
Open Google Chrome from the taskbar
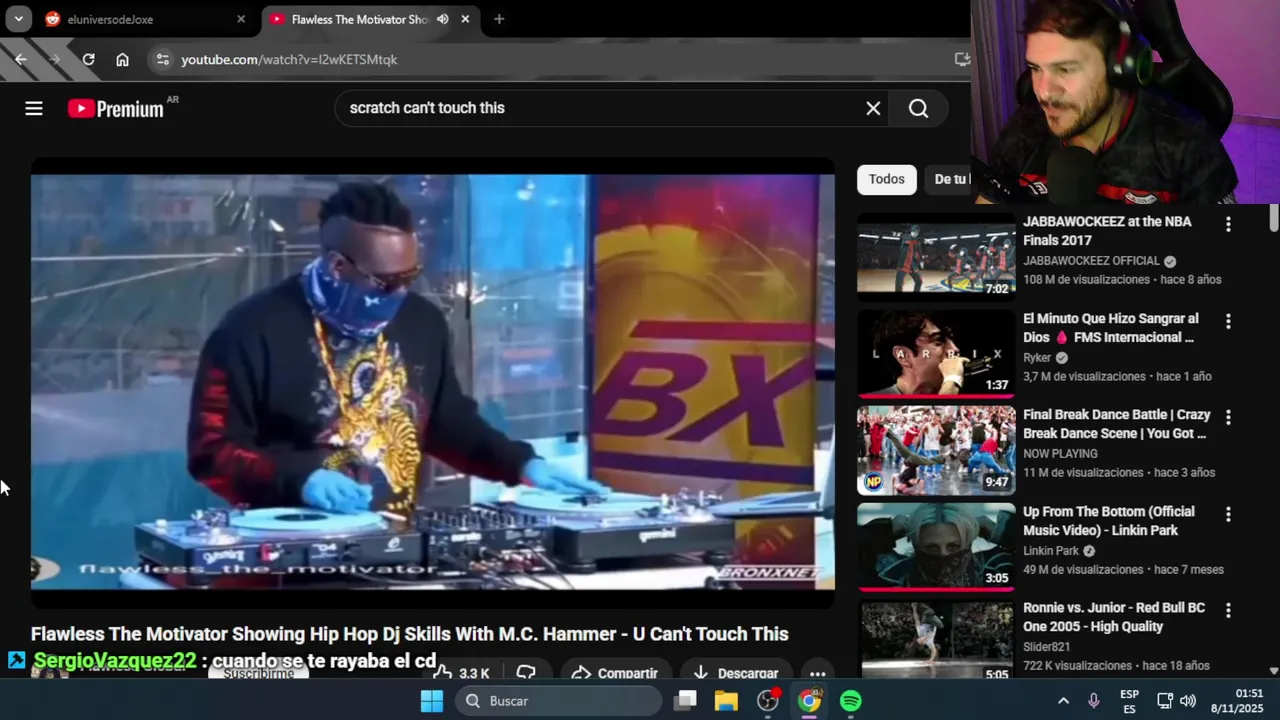pos(809,701)
